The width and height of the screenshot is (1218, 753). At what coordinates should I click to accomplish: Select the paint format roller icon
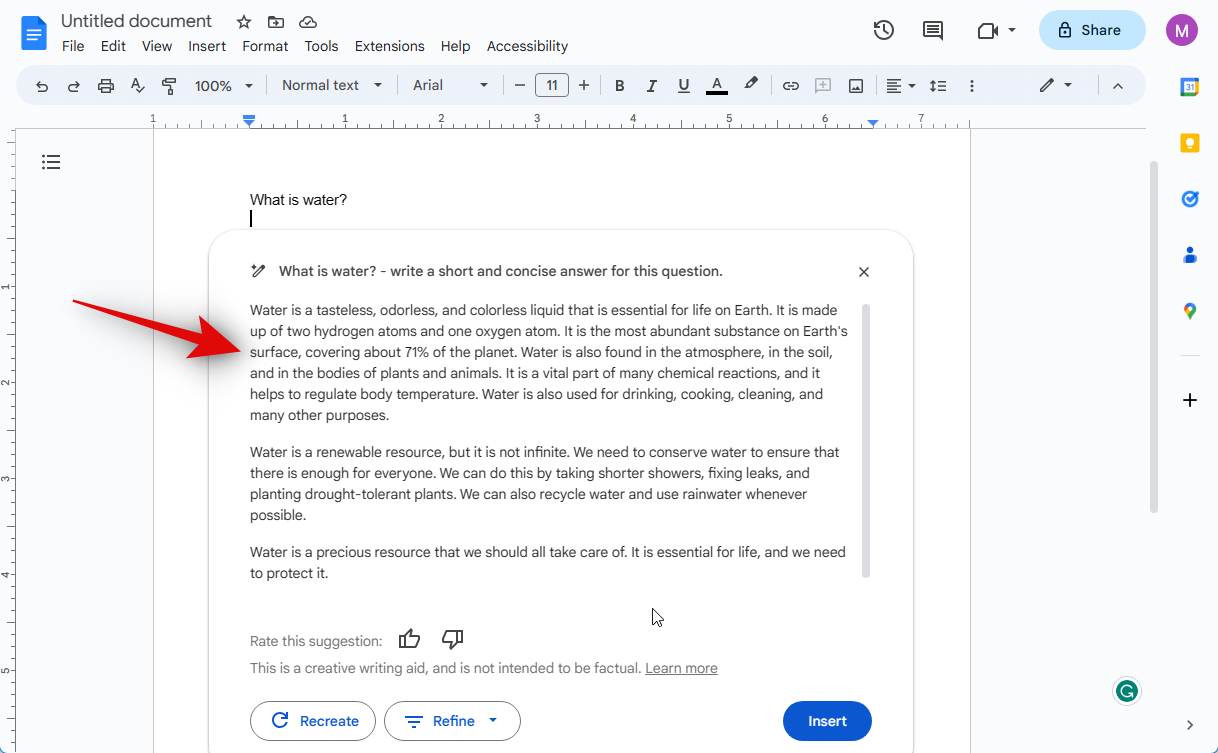click(169, 86)
